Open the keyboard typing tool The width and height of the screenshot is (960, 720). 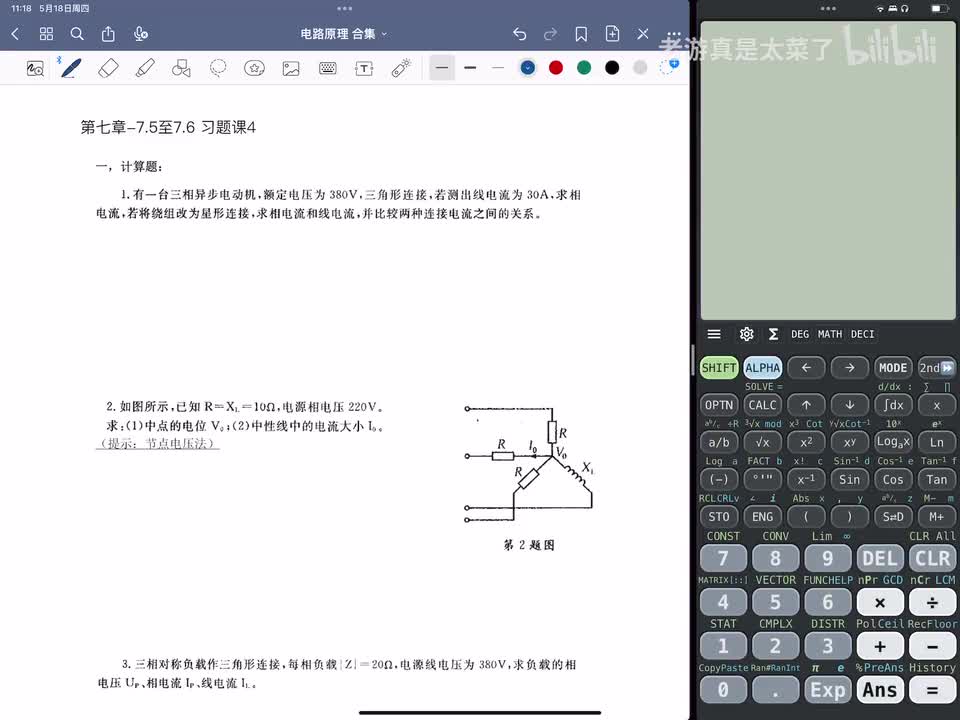coord(328,68)
